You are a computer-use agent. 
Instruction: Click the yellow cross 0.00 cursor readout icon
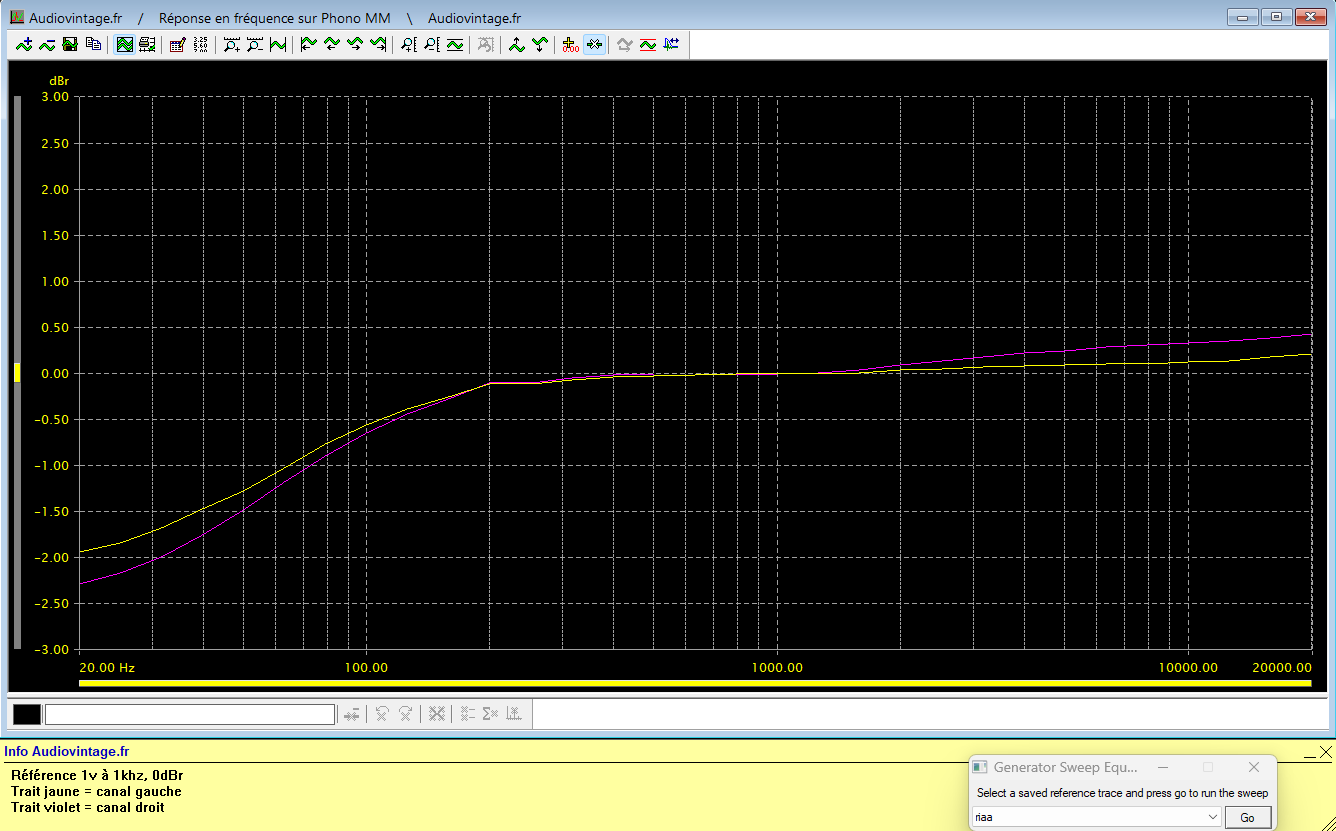(x=571, y=44)
